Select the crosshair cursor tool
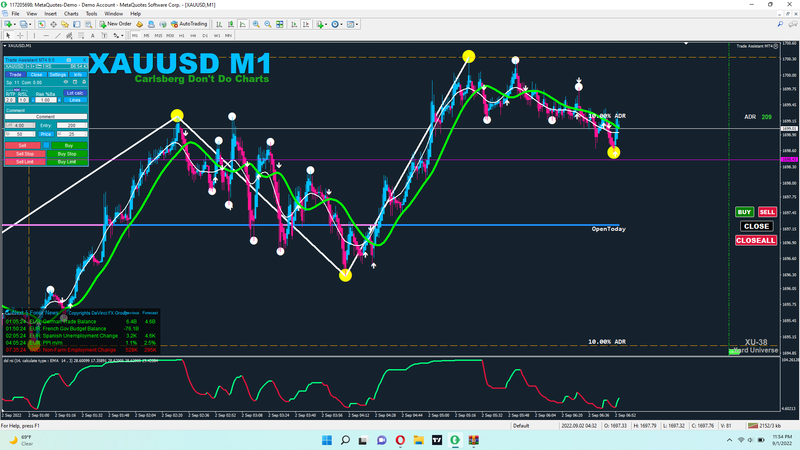This screenshot has height=450, width=800. pyautogui.click(x=20, y=36)
